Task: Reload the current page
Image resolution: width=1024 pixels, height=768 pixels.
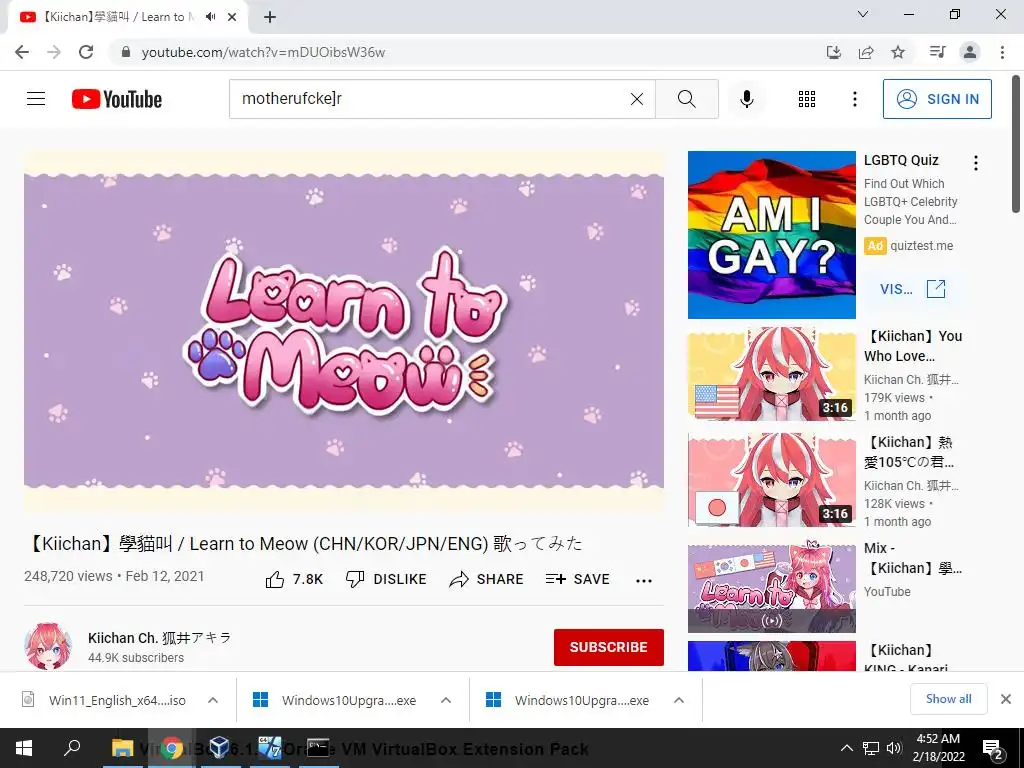Action: coord(86,52)
